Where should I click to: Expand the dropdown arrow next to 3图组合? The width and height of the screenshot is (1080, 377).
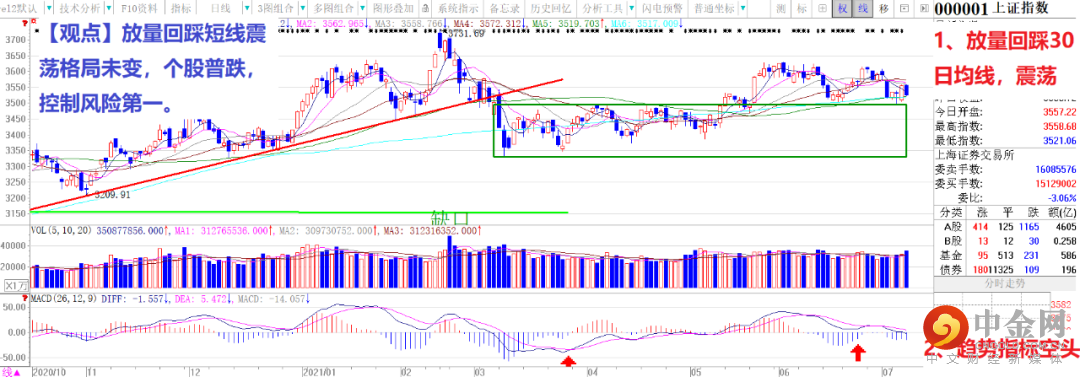[x=304, y=8]
